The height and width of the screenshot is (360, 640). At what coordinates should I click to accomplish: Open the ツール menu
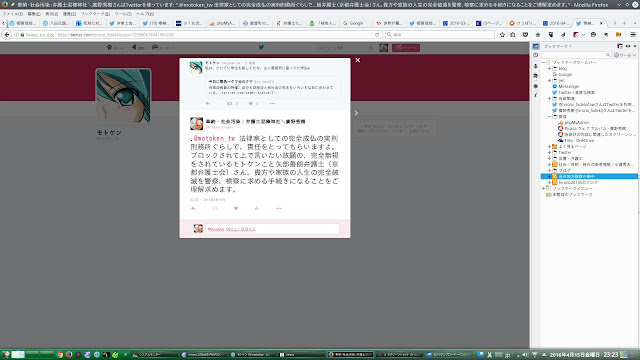(x=123, y=14)
